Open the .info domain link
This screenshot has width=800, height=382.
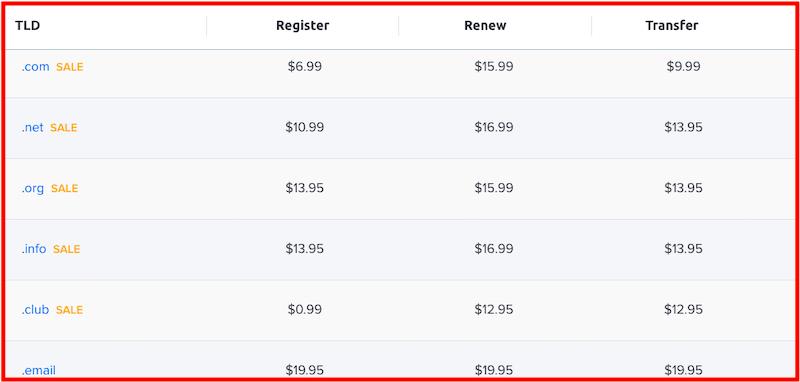tap(34, 249)
